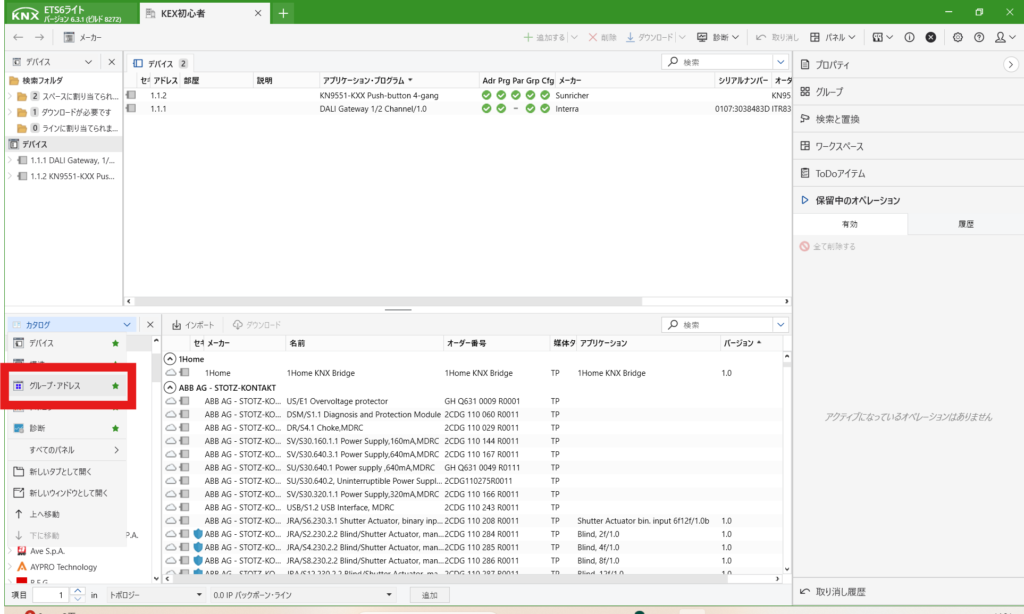
Task: Click the back arrow navigation icon
Action: pos(18,37)
